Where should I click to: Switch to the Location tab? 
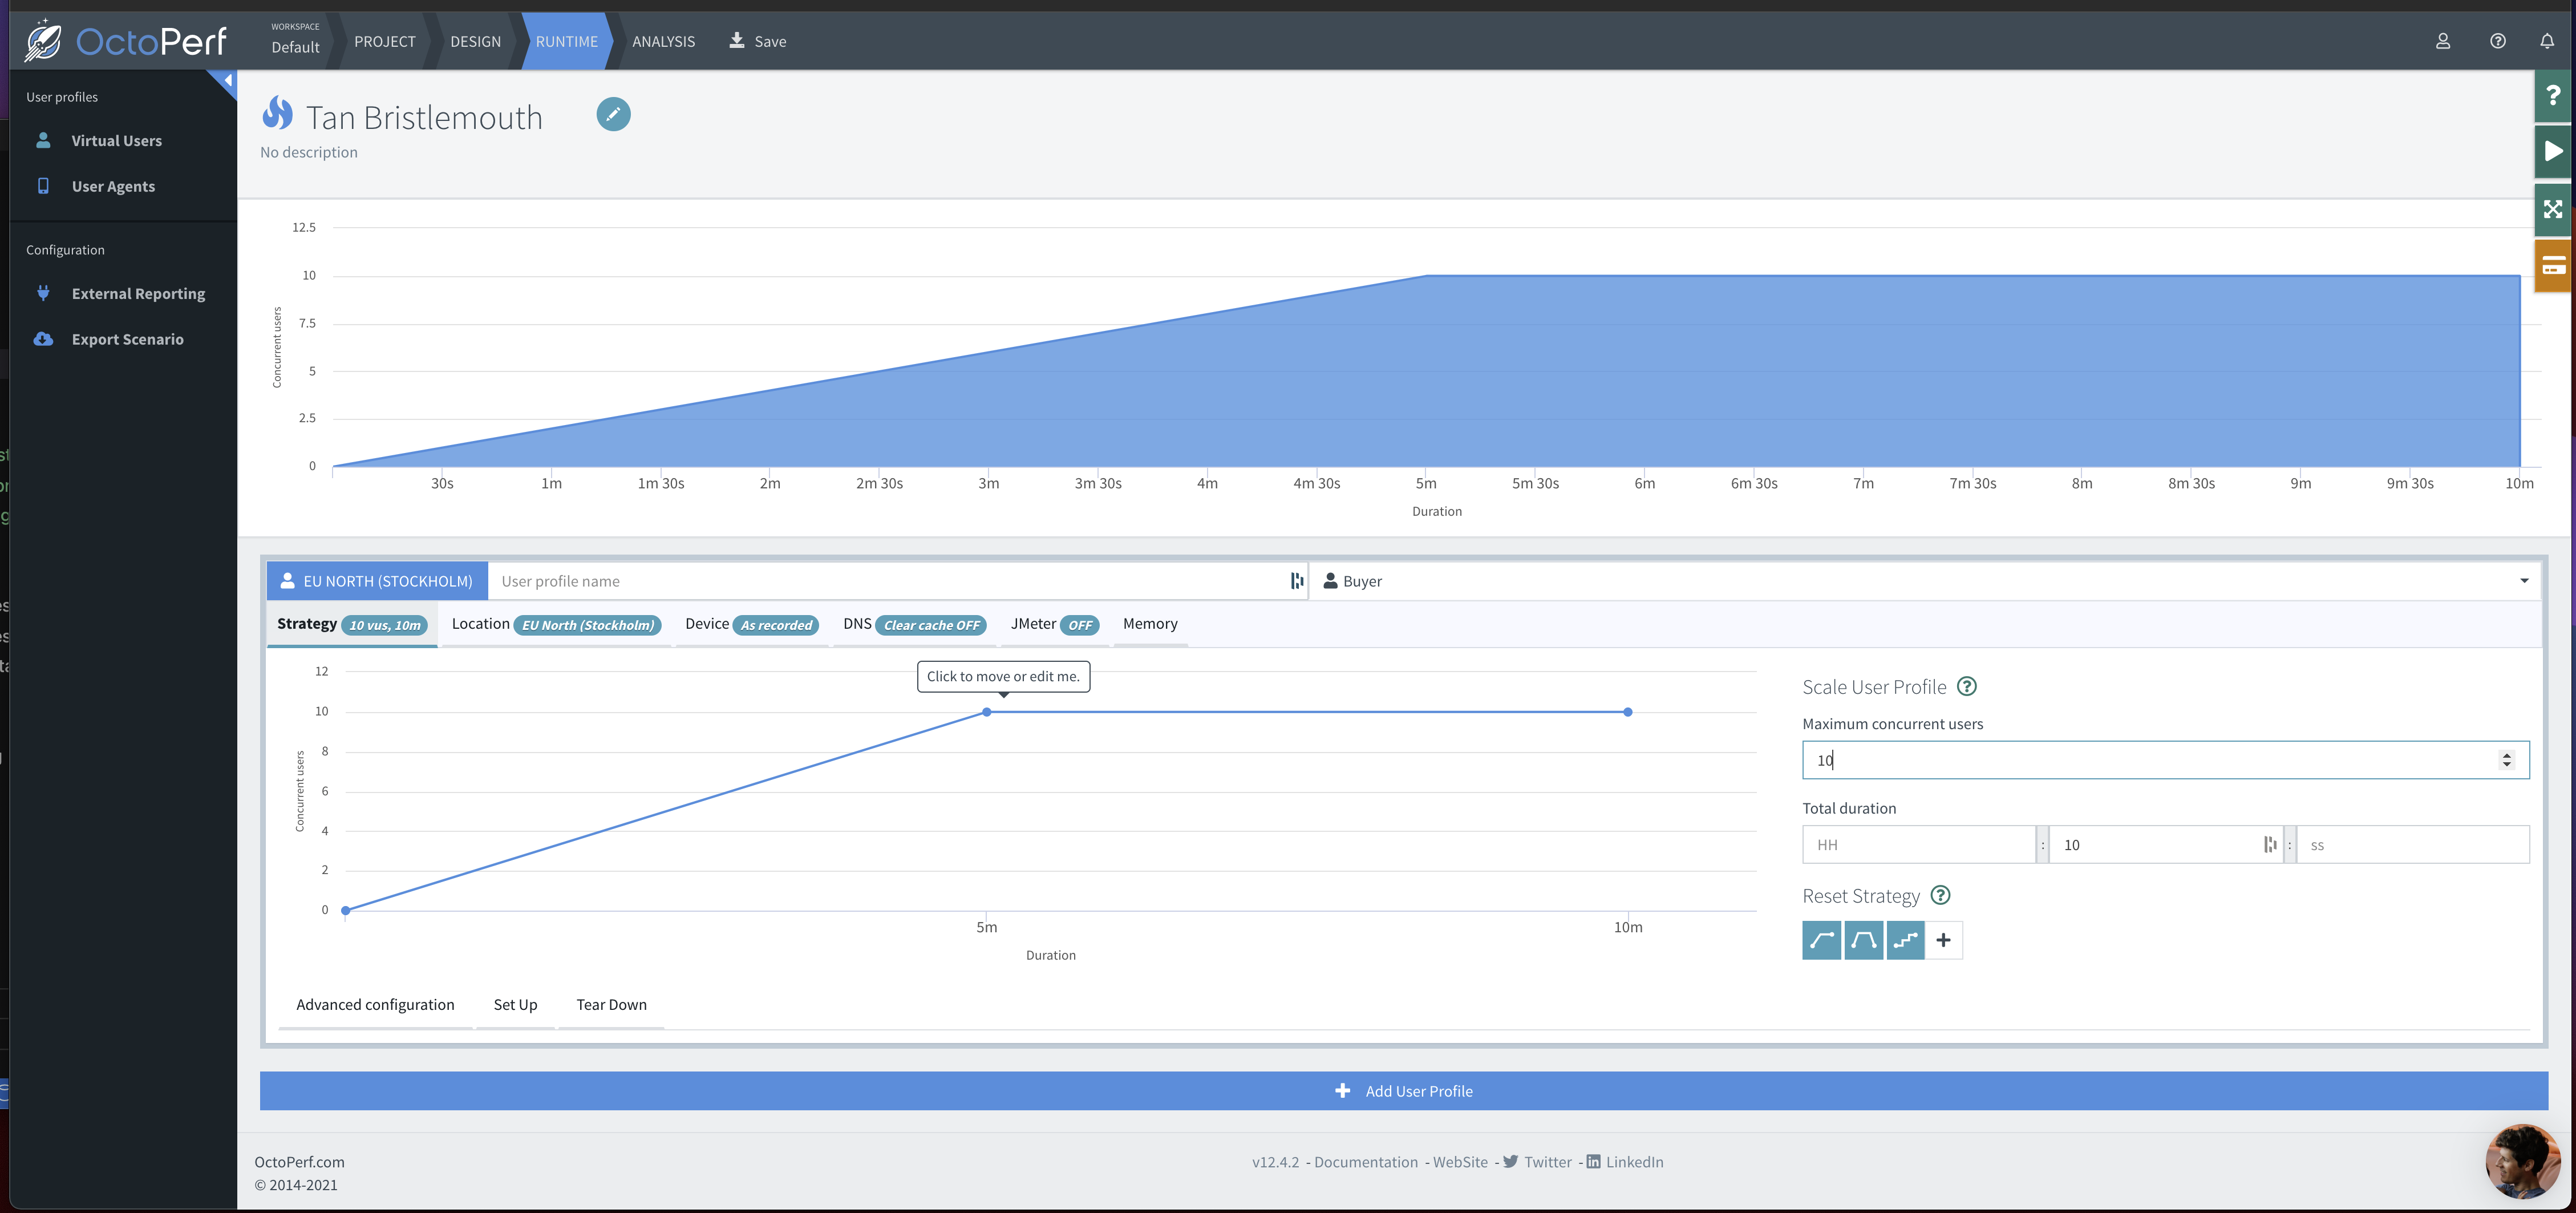click(x=556, y=624)
